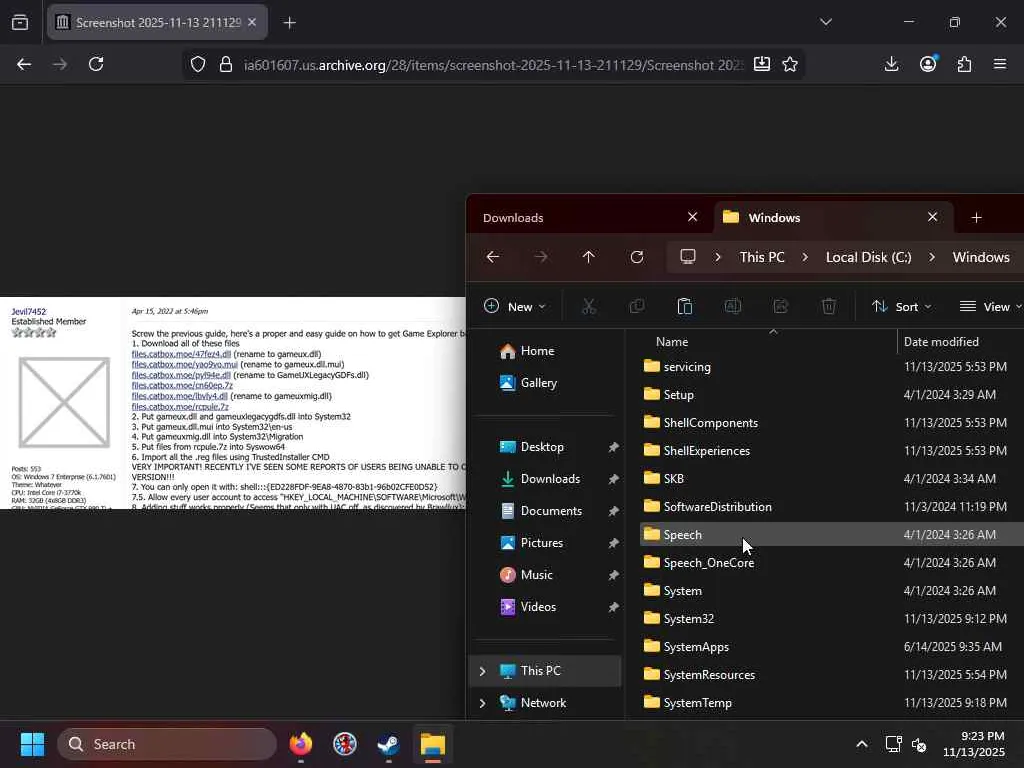Go back in File Explorer
Image resolution: width=1024 pixels, height=768 pixels.
click(493, 257)
